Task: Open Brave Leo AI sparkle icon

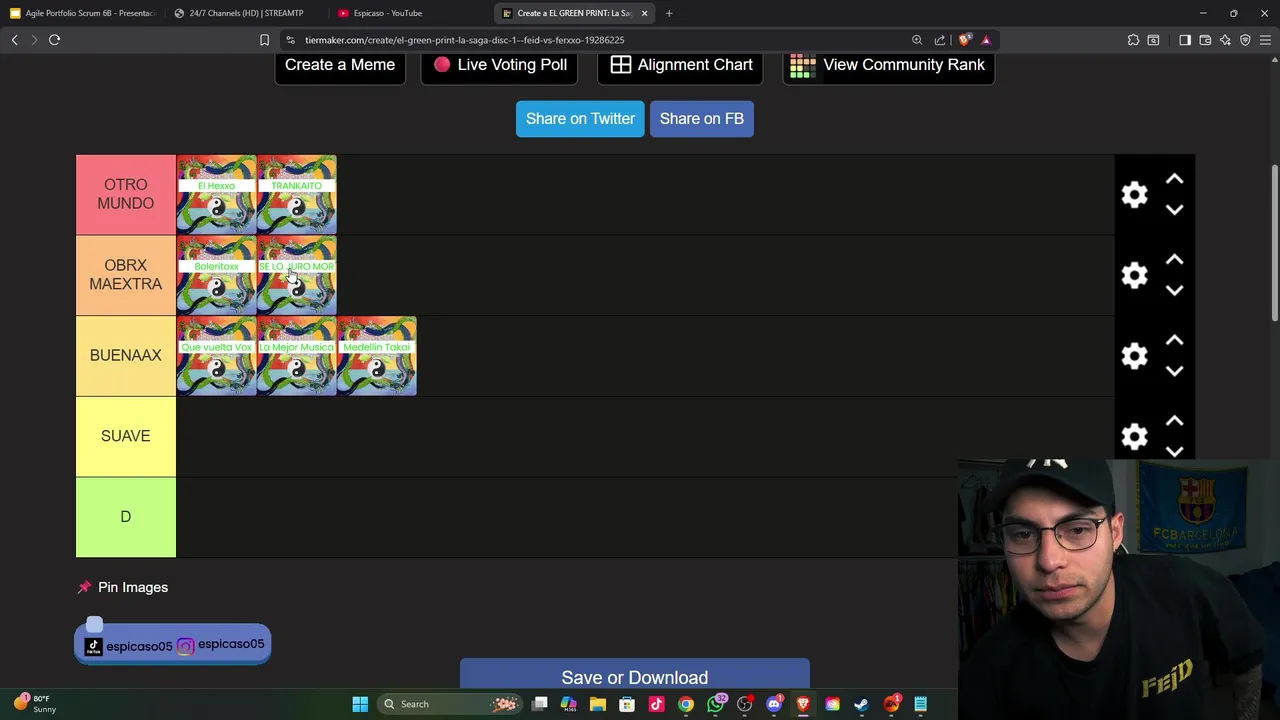Action: coord(1225,40)
